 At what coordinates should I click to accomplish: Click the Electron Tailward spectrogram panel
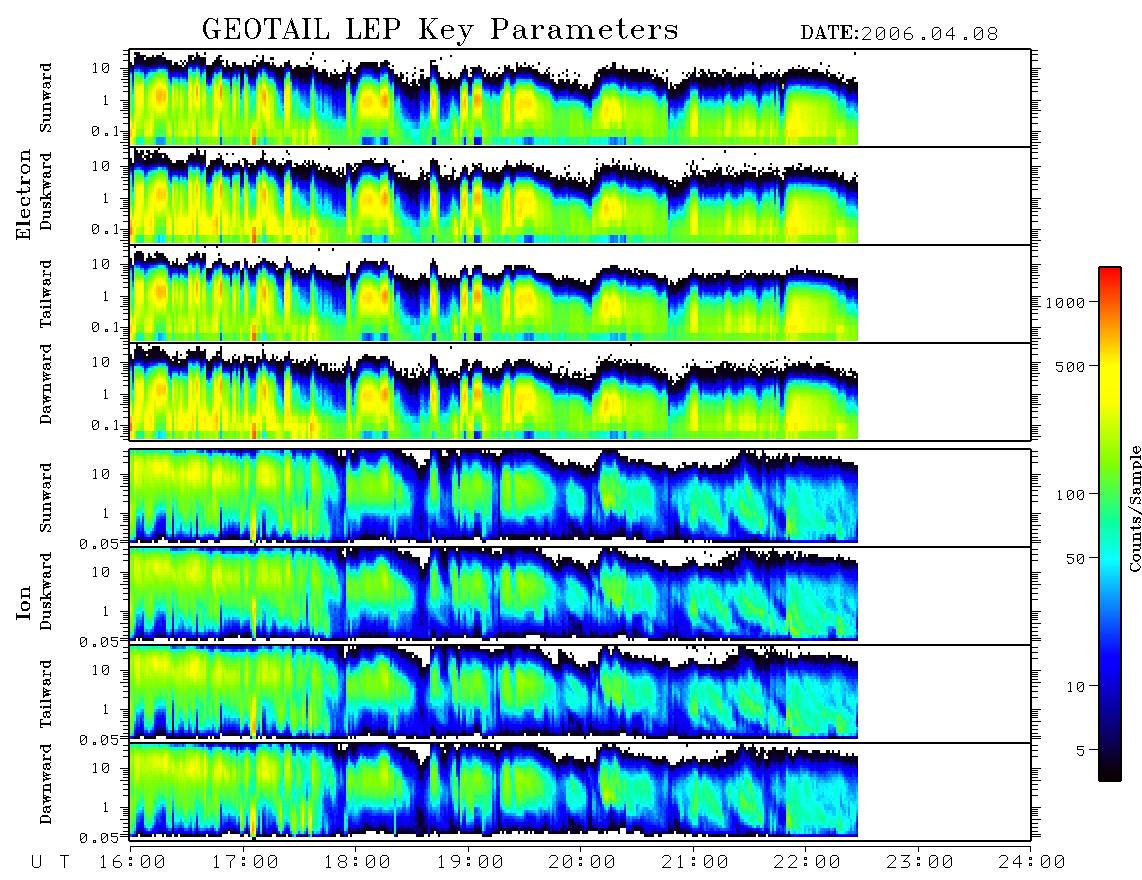580,294
